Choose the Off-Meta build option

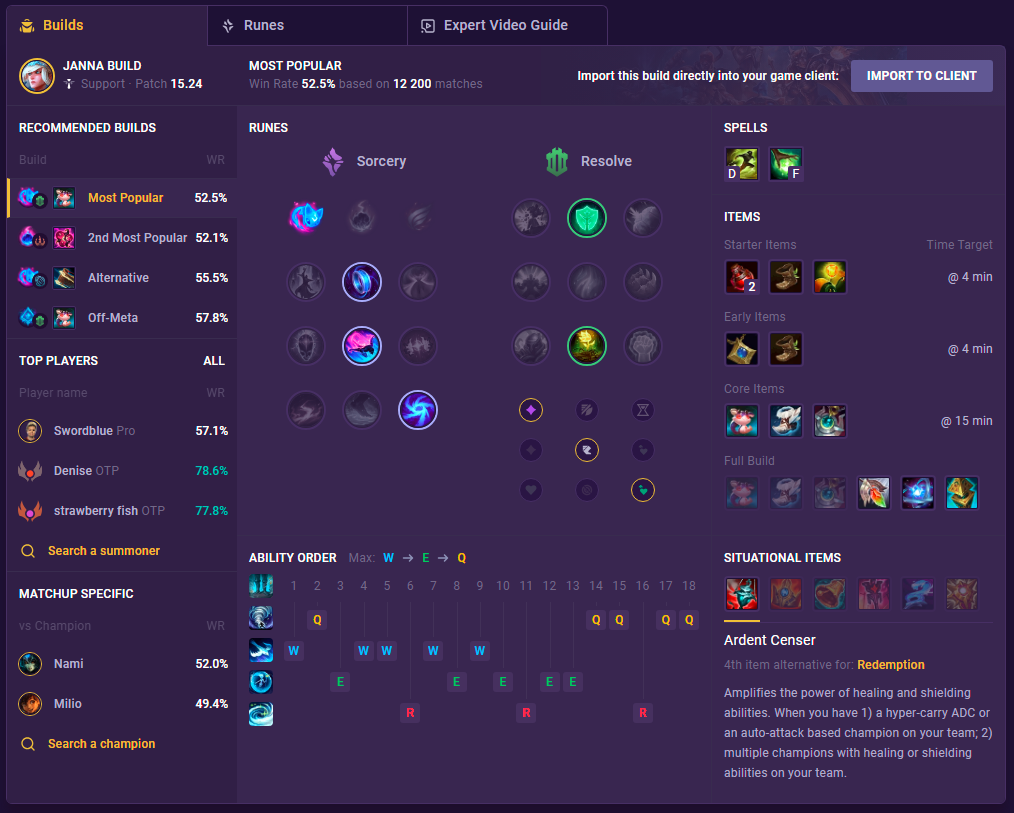point(122,318)
